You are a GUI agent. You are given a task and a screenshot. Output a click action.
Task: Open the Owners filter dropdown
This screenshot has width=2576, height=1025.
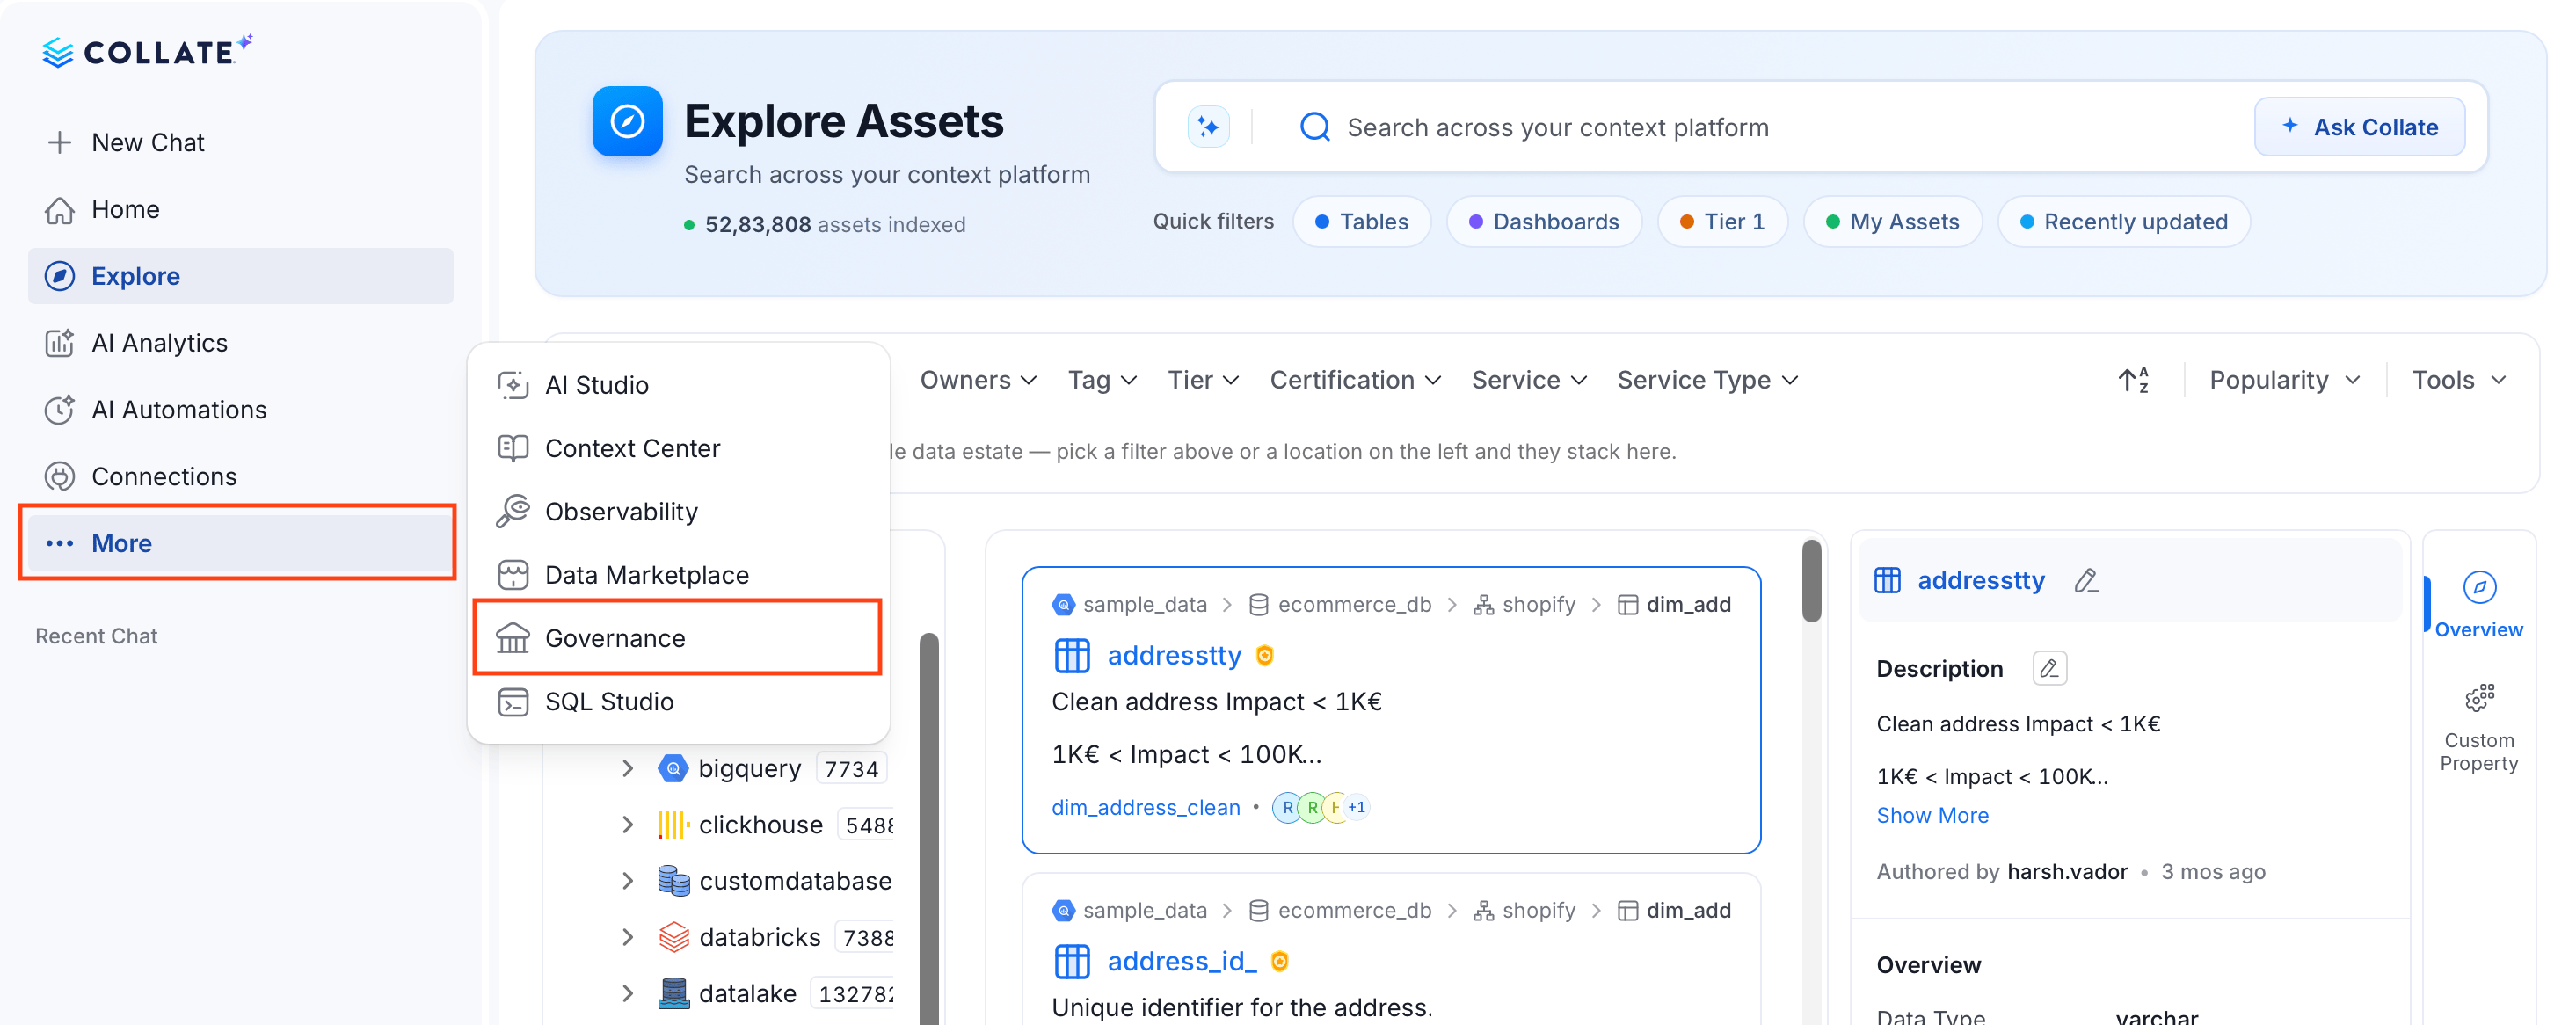click(x=978, y=380)
